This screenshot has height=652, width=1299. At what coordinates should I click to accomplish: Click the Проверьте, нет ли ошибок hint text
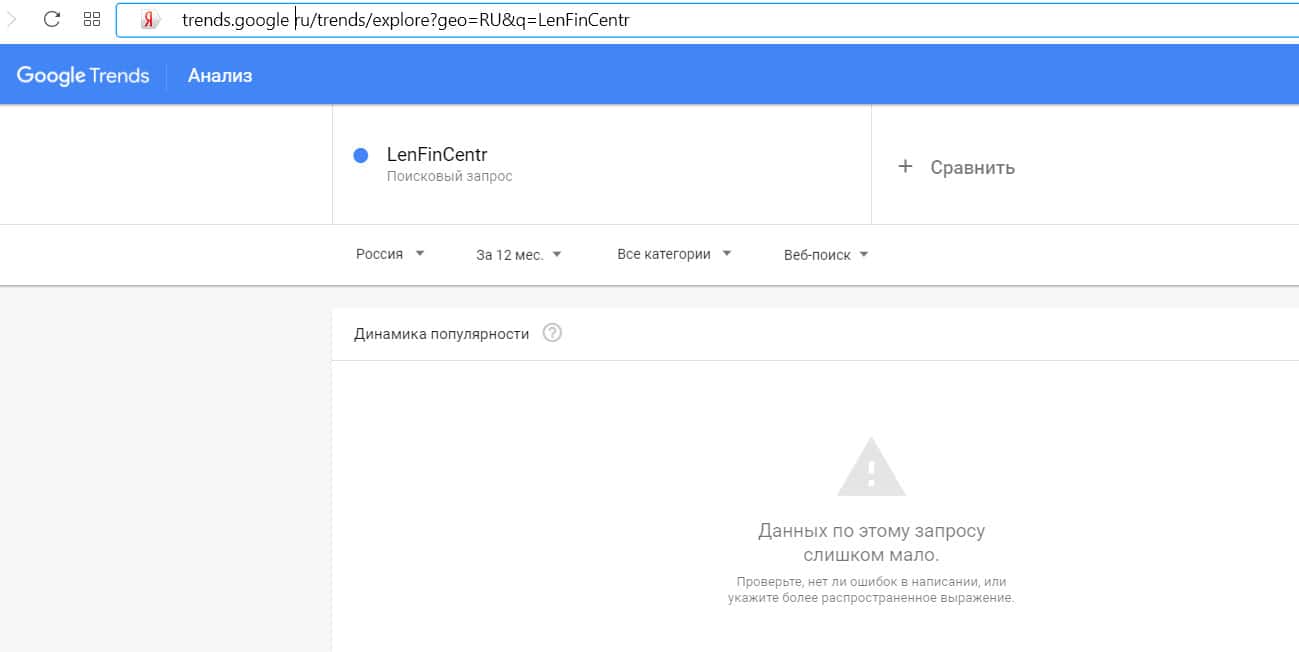871,590
